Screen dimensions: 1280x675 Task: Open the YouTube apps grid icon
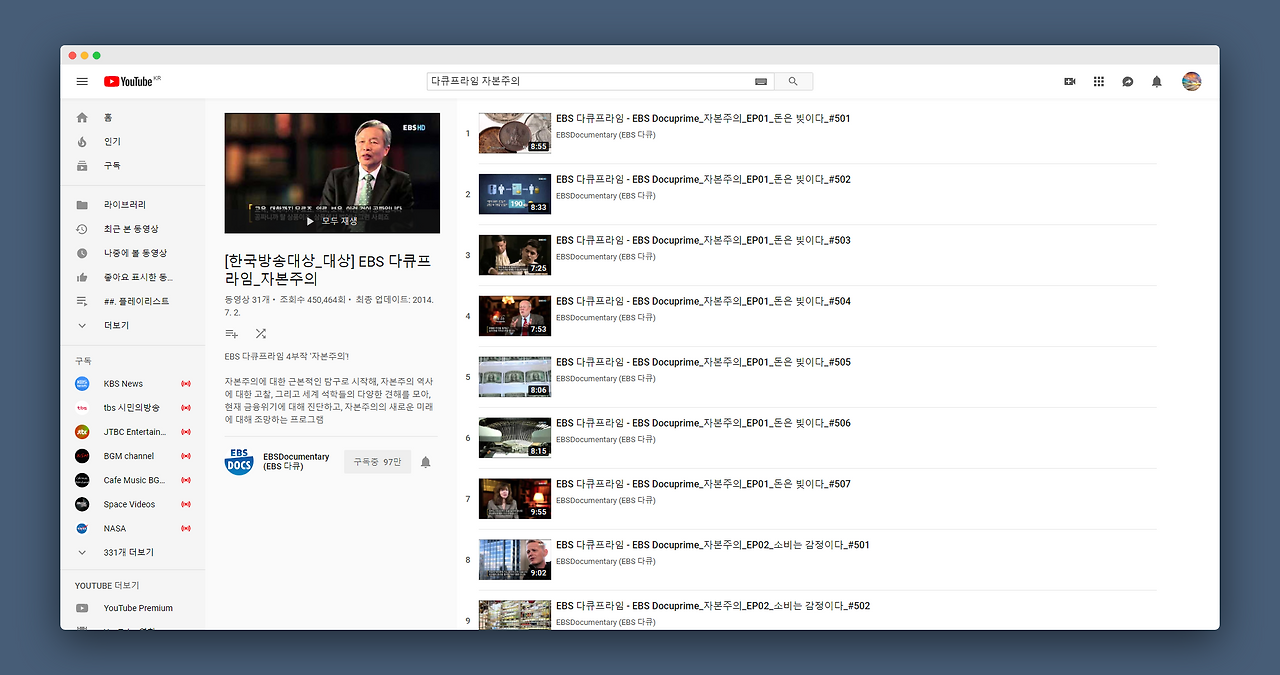click(x=1099, y=81)
